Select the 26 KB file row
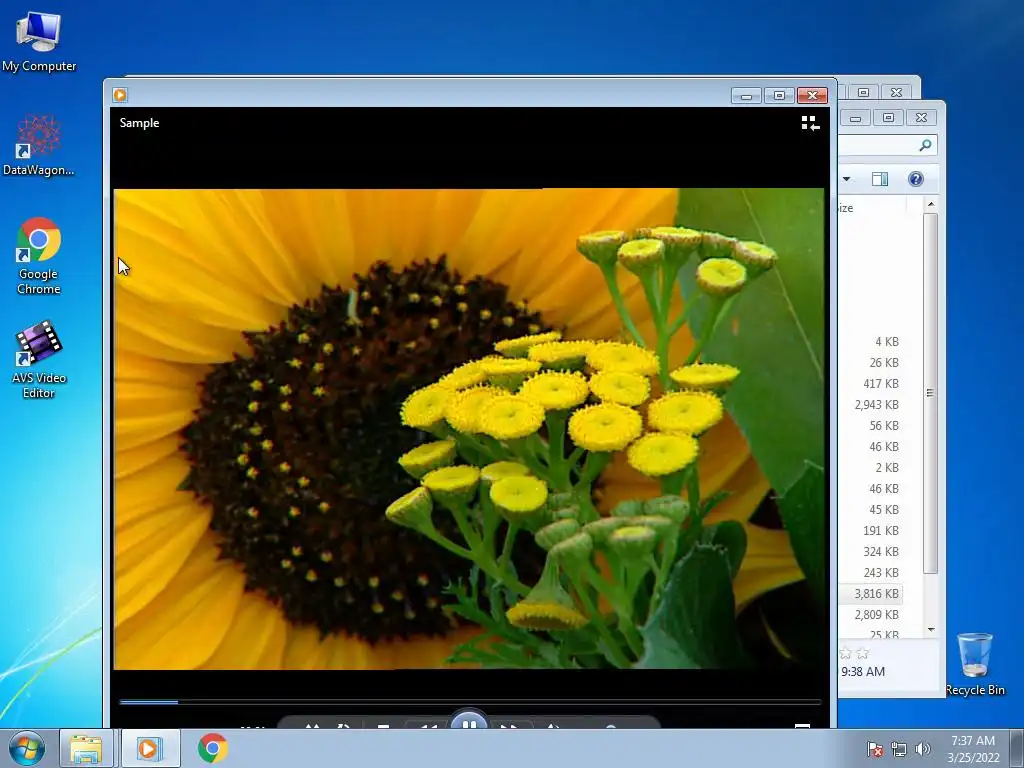This screenshot has width=1024, height=768. pos(871,362)
